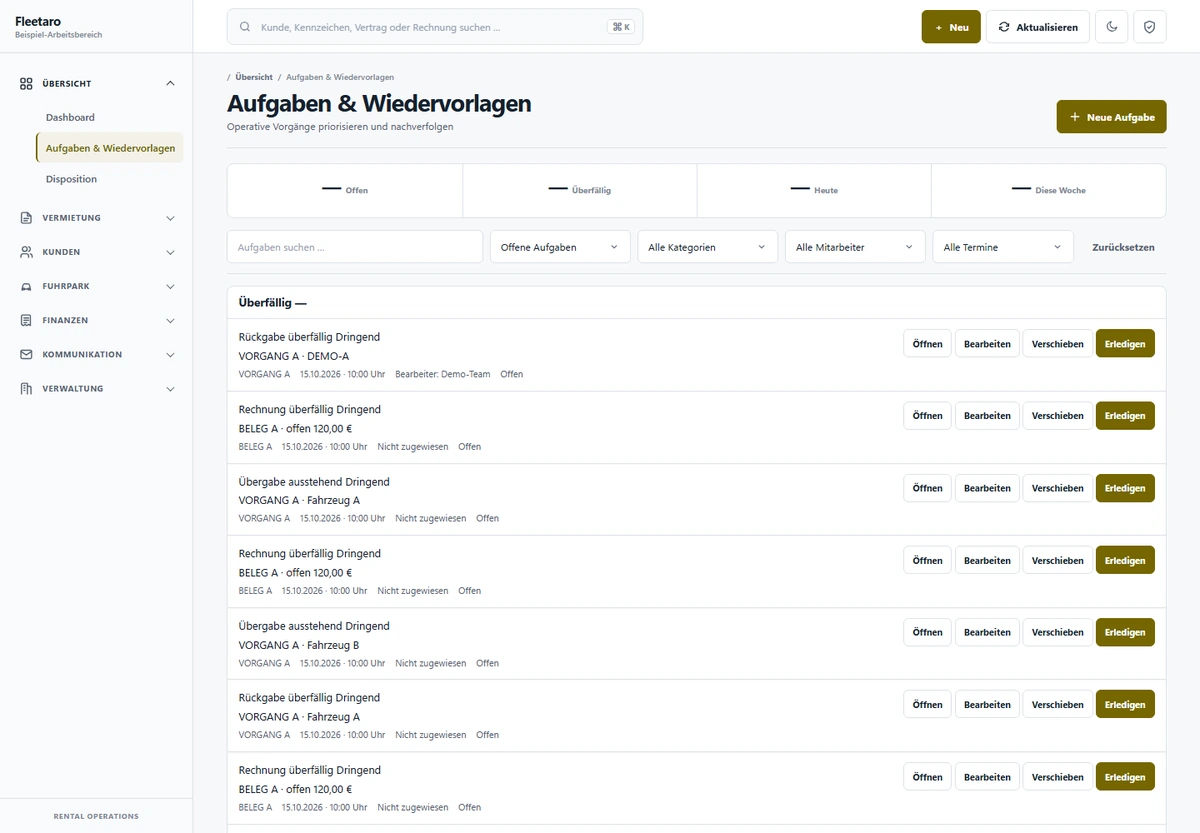The height and width of the screenshot is (833, 1200).
Task: Focus the Aufgaben suchen field
Action: [355, 247]
